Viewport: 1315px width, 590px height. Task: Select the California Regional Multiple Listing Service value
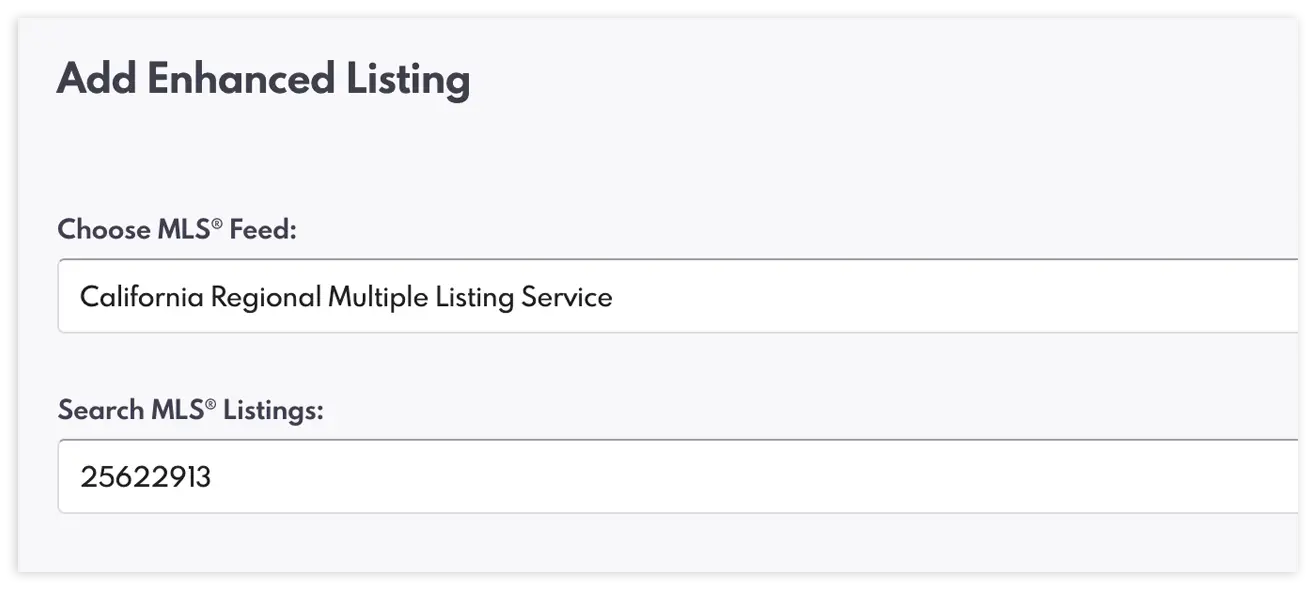(346, 297)
